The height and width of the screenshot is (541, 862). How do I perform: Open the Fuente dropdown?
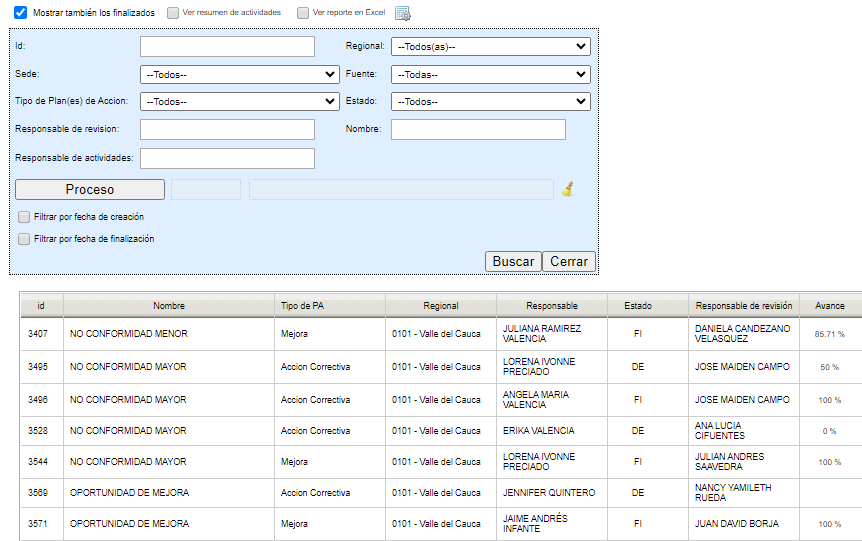pyautogui.click(x=490, y=74)
